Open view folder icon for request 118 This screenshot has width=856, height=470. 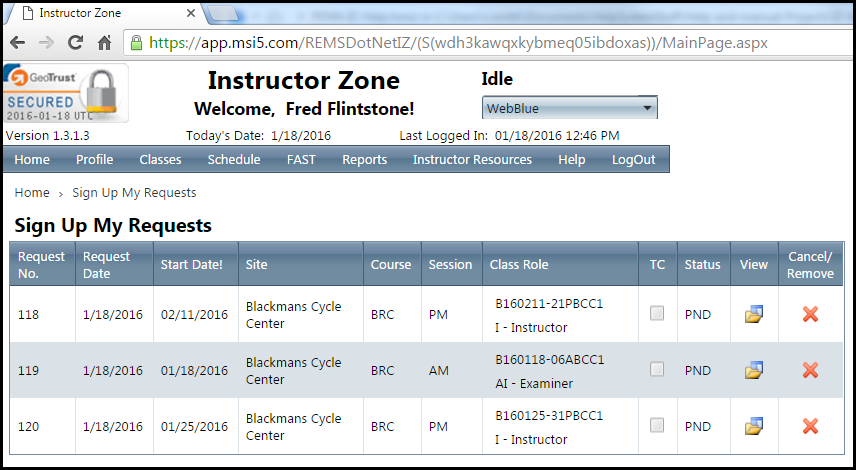pos(754,315)
